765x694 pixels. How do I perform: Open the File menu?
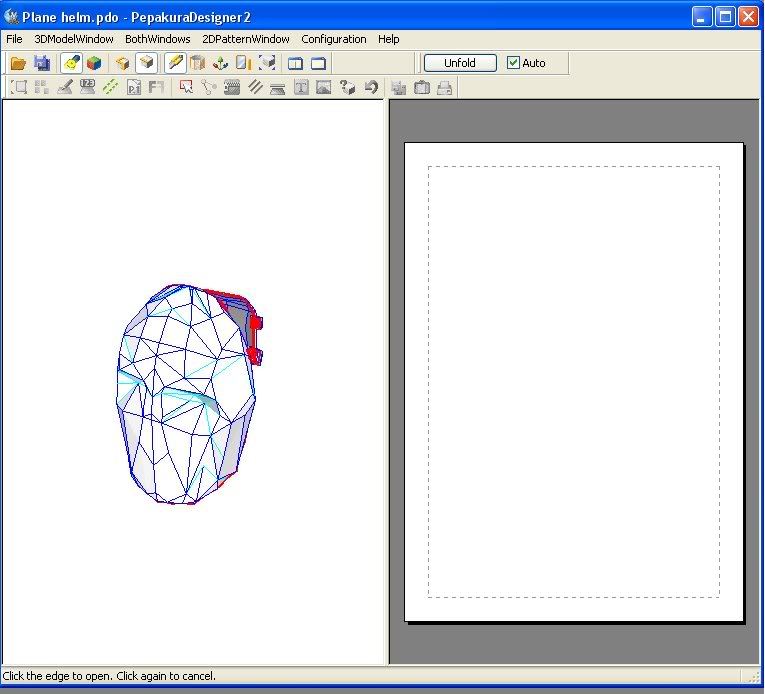(x=14, y=39)
